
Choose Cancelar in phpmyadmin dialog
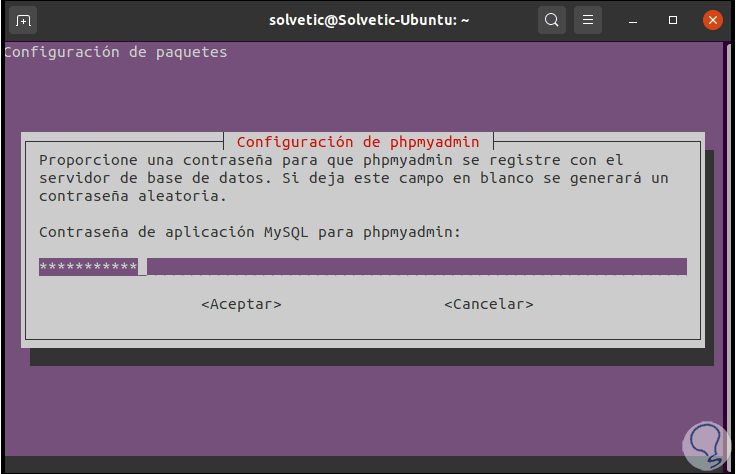(489, 304)
